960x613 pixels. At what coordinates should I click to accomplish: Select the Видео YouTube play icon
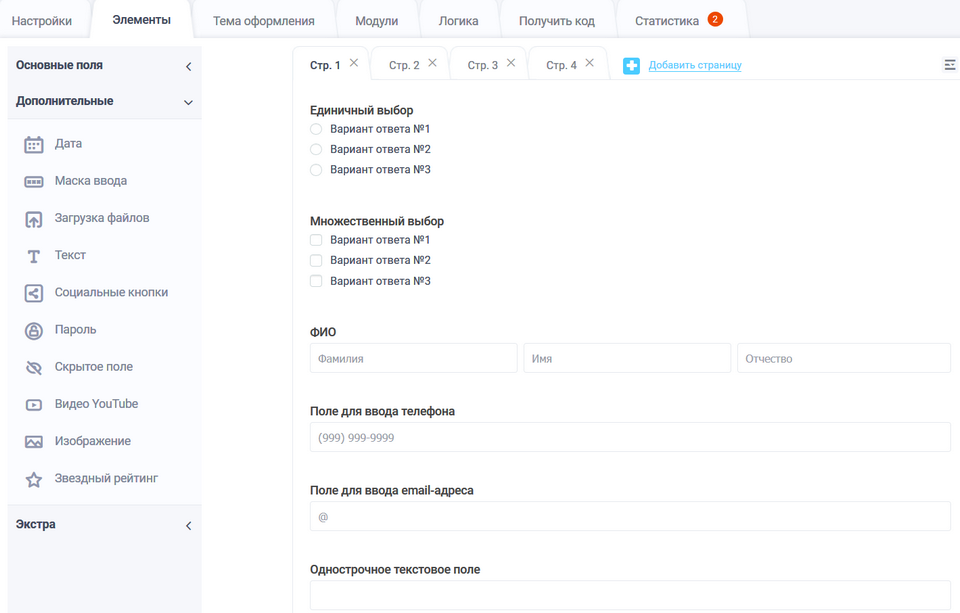[x=34, y=405]
